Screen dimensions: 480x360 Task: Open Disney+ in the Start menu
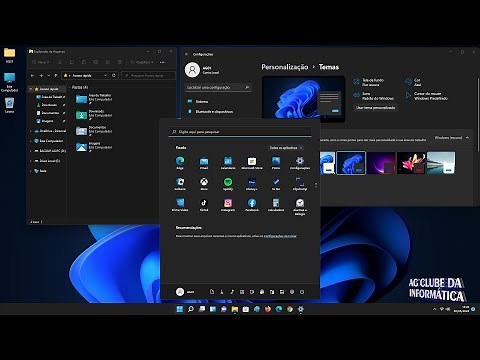click(252, 184)
